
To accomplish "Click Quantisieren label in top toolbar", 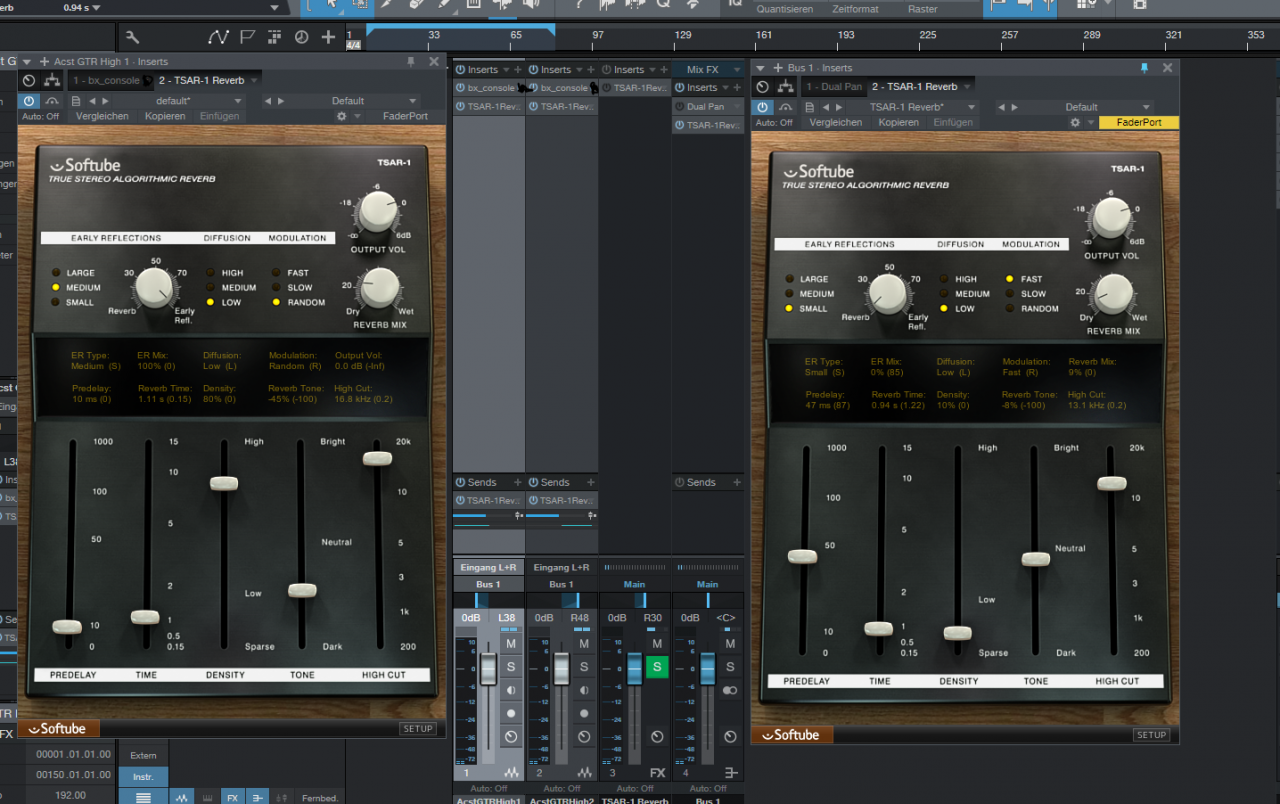I will pos(785,9).
